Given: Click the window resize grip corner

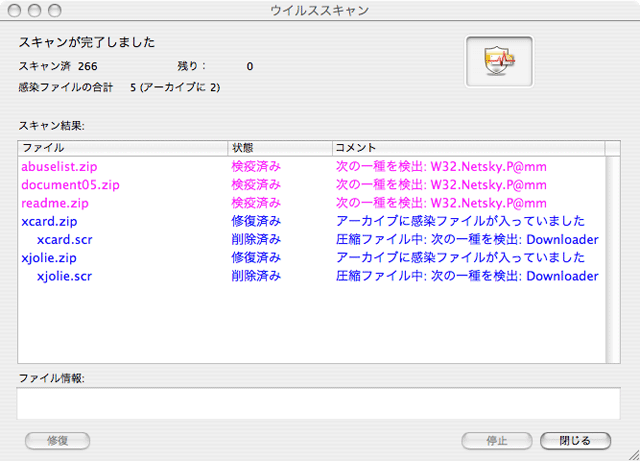Looking at the screenshot, I should pos(634,455).
